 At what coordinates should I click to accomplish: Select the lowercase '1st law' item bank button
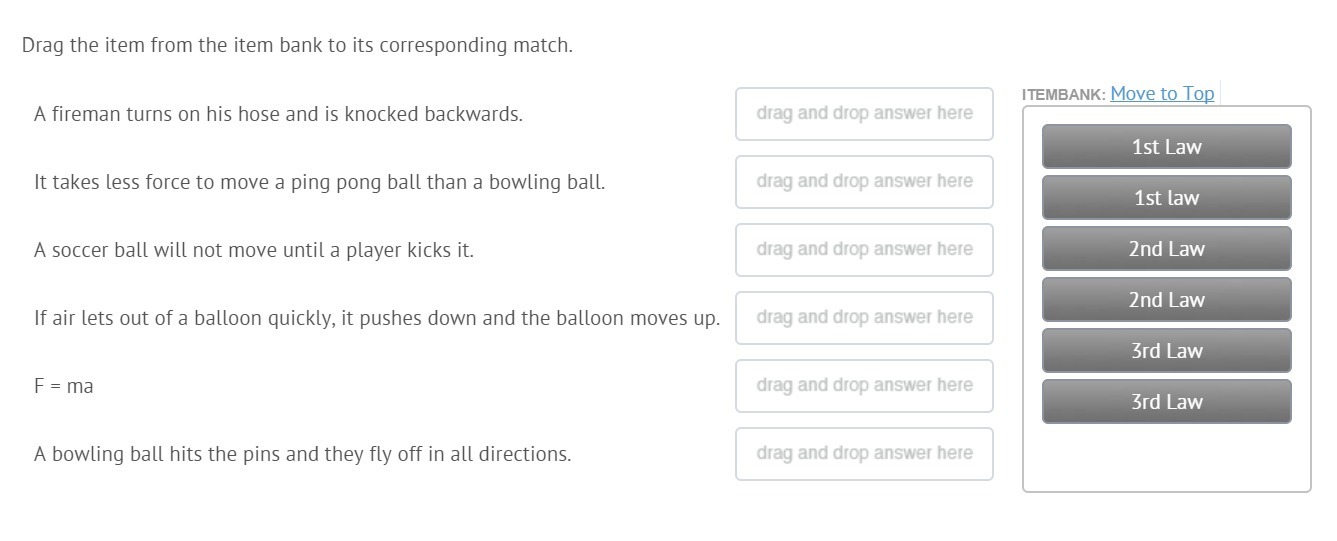(x=1166, y=198)
